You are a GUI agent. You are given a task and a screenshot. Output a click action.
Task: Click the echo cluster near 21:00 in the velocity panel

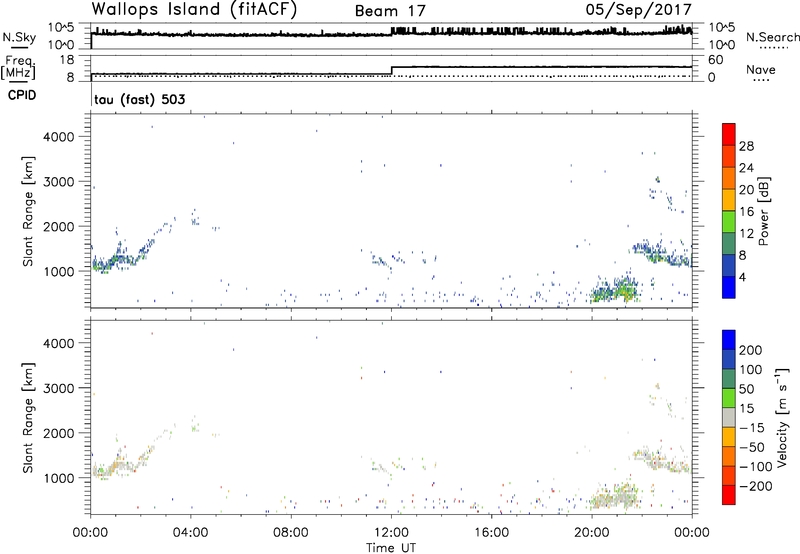(x=615, y=497)
